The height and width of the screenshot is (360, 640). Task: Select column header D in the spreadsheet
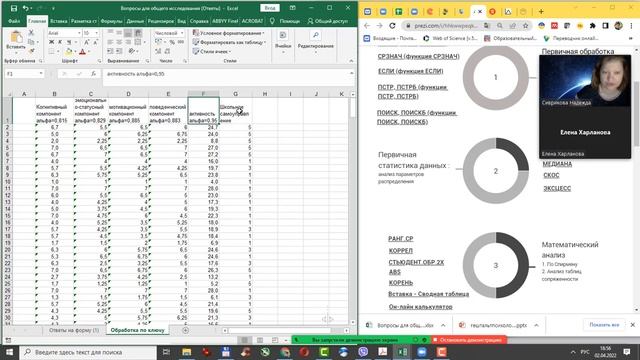128,94
